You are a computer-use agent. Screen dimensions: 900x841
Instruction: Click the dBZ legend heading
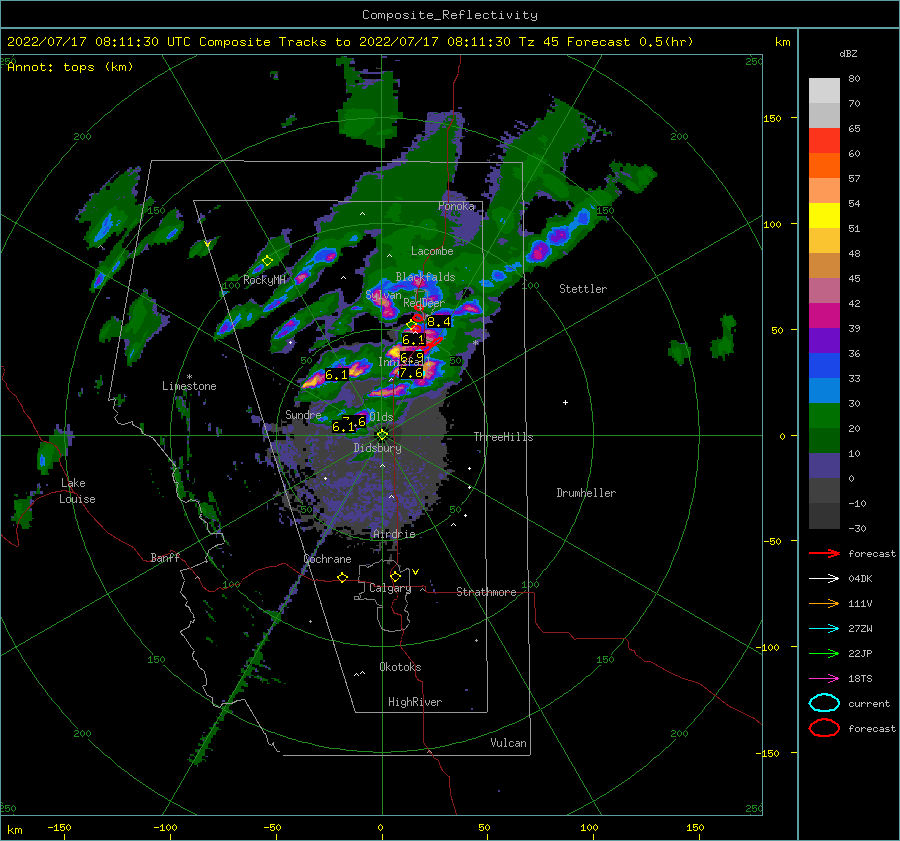848,53
